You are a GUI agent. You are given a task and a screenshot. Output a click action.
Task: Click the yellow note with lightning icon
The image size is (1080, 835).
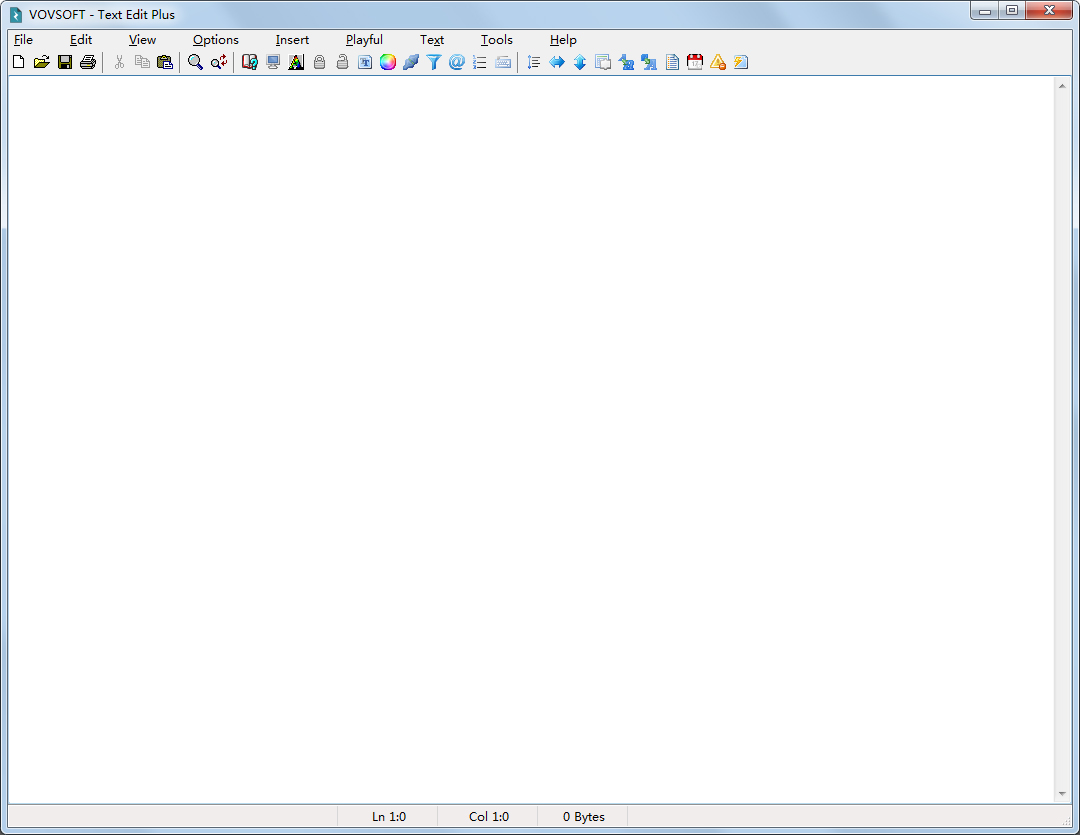(x=741, y=62)
